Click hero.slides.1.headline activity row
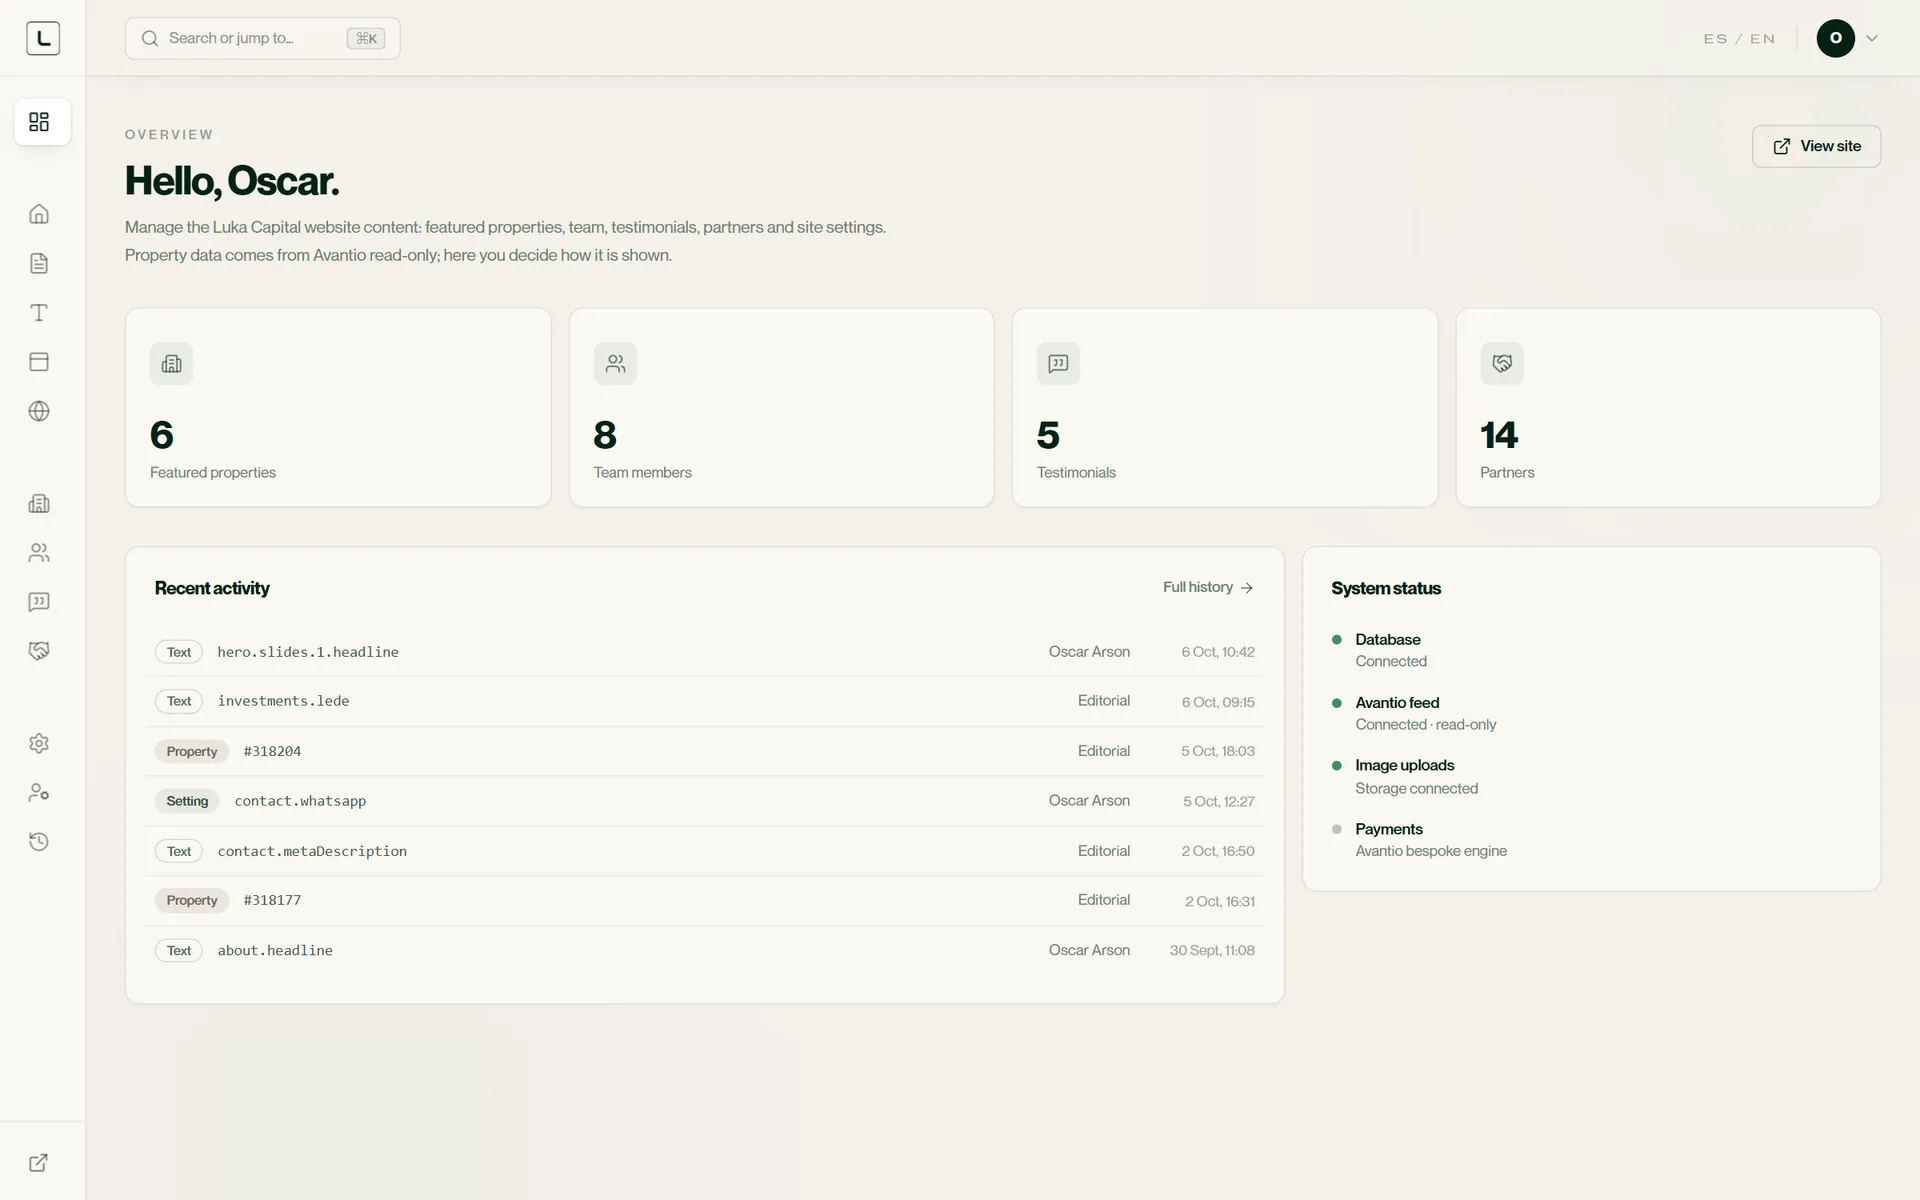This screenshot has height=1200, width=1920. click(704, 652)
